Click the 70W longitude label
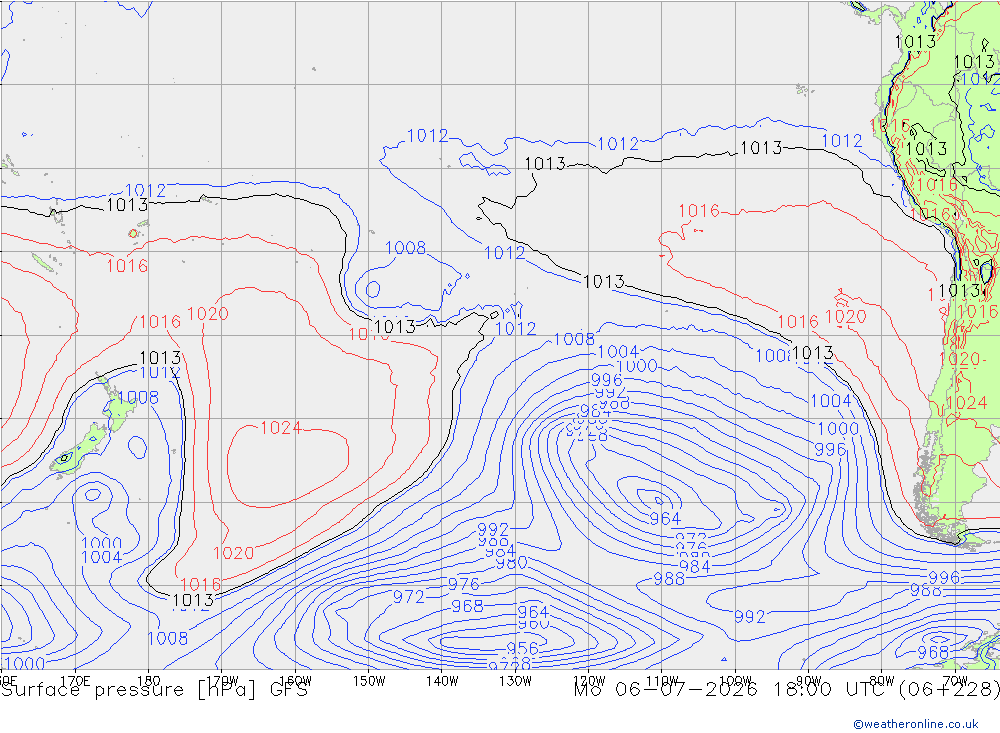Viewport: 1000px width, 733px height. pos(955,681)
